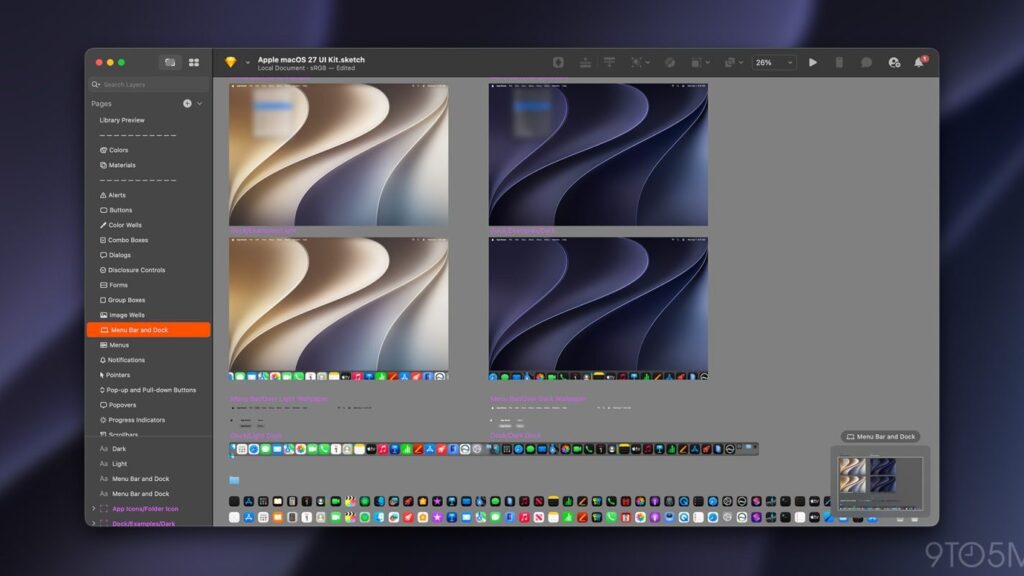Open dropdown next to the frame toolbar icon
The width and height of the screenshot is (1024, 576).
click(648, 63)
